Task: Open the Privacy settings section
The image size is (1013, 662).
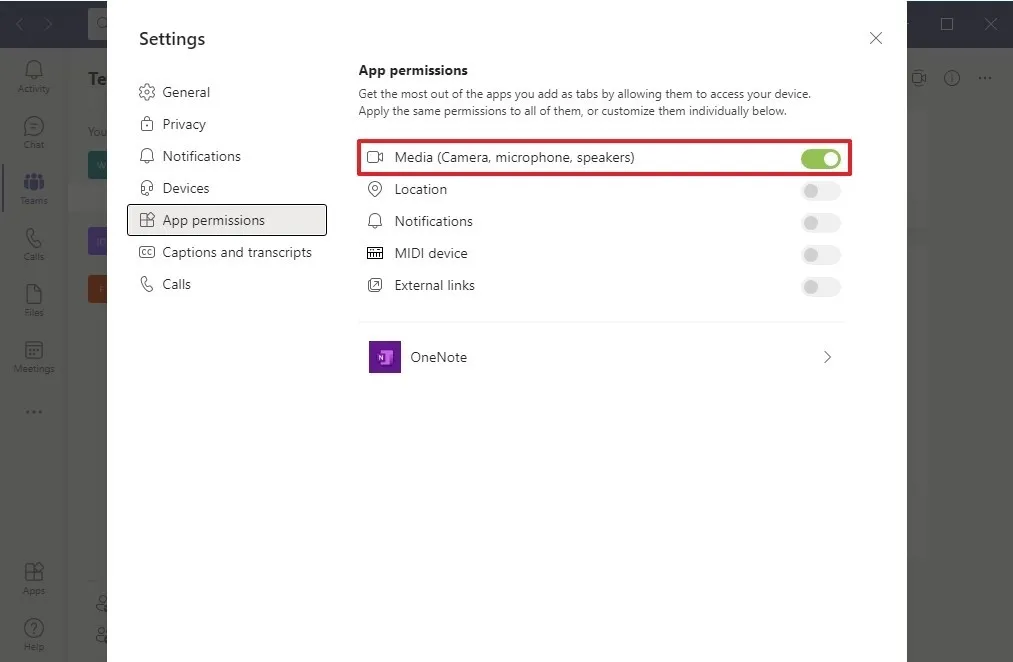Action: point(227,124)
